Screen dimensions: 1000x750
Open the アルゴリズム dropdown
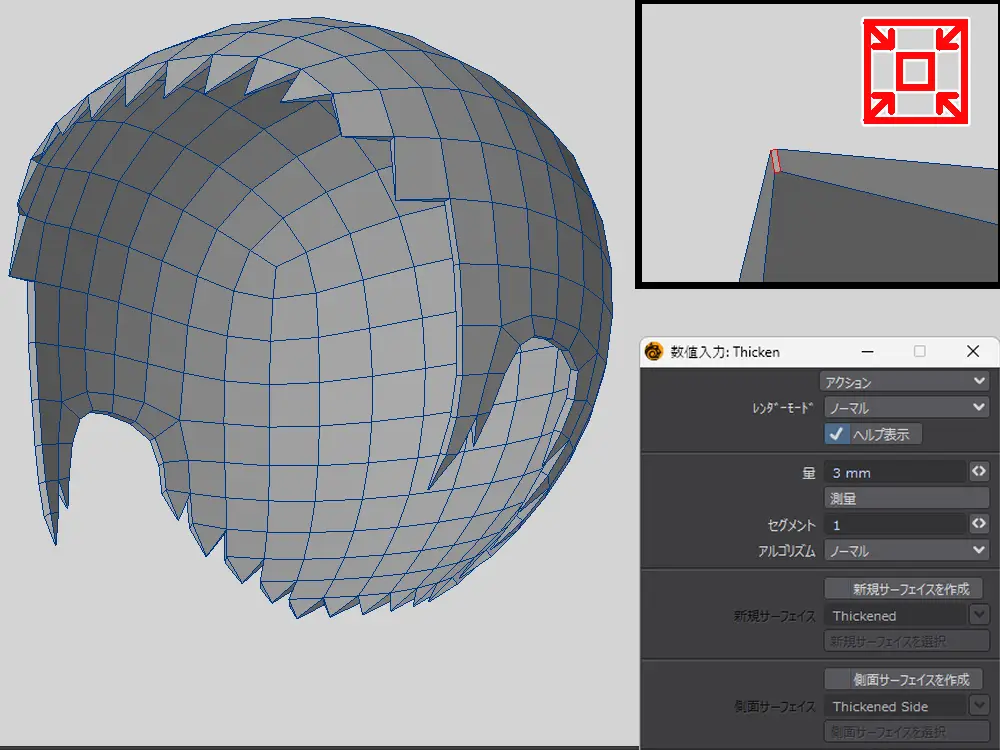coord(904,551)
